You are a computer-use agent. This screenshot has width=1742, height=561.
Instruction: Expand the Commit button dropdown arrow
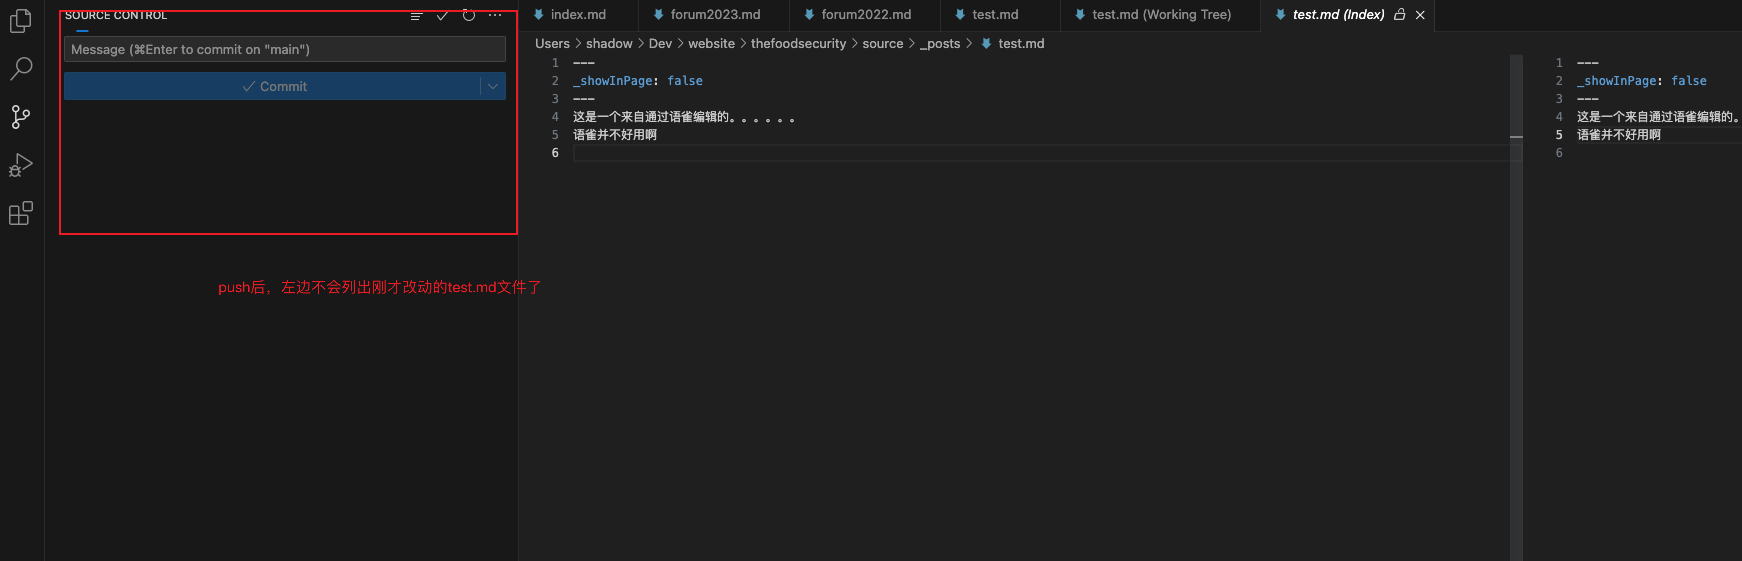[493, 87]
